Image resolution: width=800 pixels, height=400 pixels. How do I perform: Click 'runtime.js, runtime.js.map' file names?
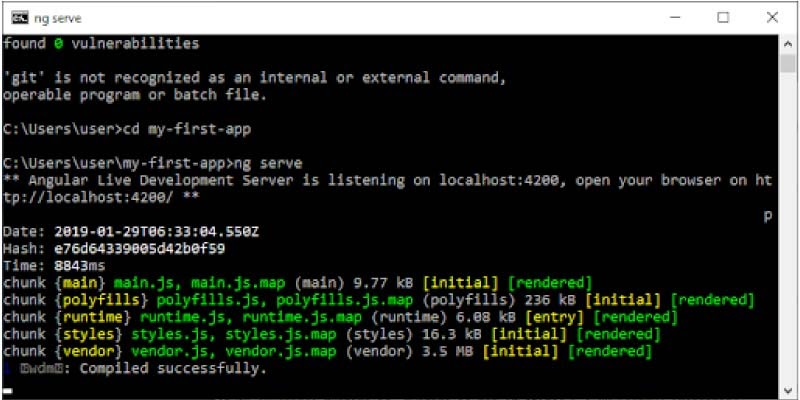click(251, 317)
